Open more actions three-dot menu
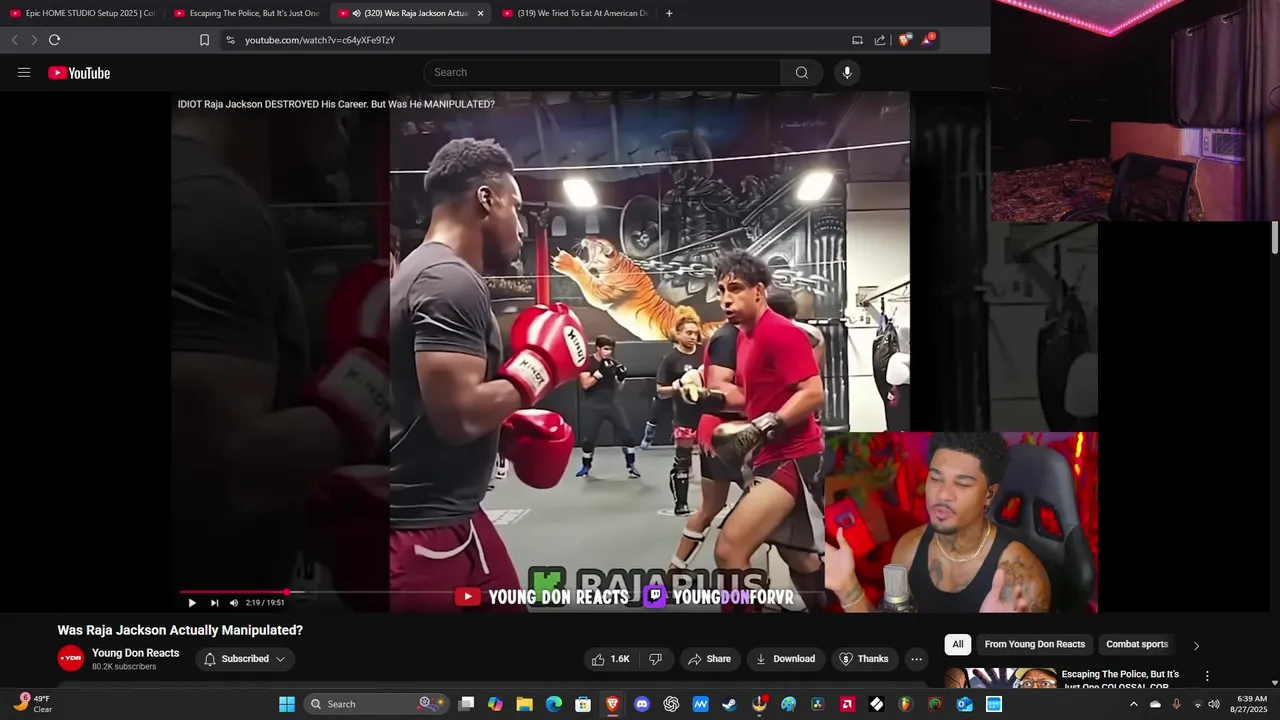Image resolution: width=1280 pixels, height=720 pixels. 916,659
